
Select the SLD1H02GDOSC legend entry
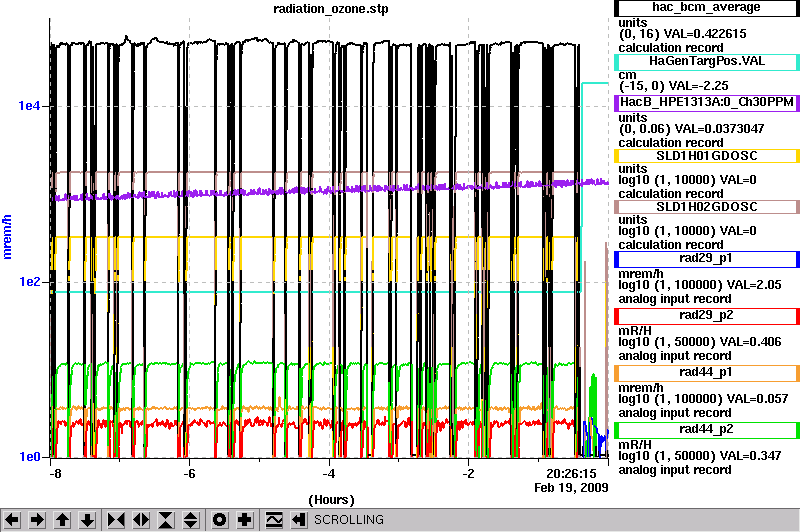tap(706, 207)
